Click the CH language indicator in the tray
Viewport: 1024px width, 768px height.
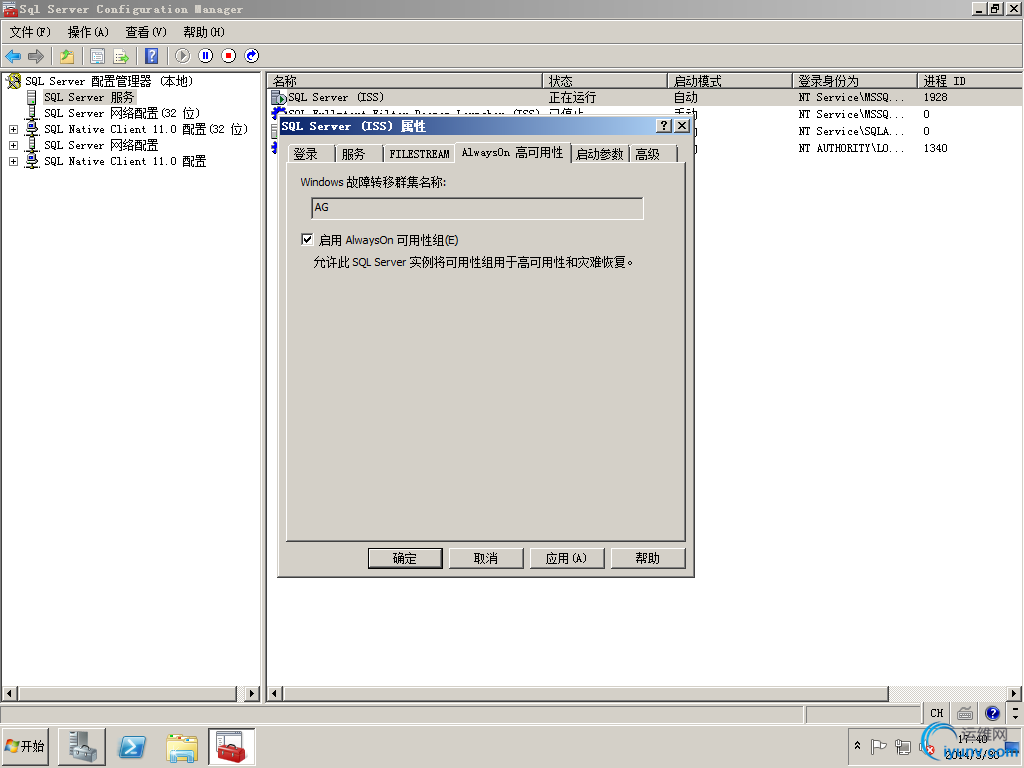click(x=936, y=713)
